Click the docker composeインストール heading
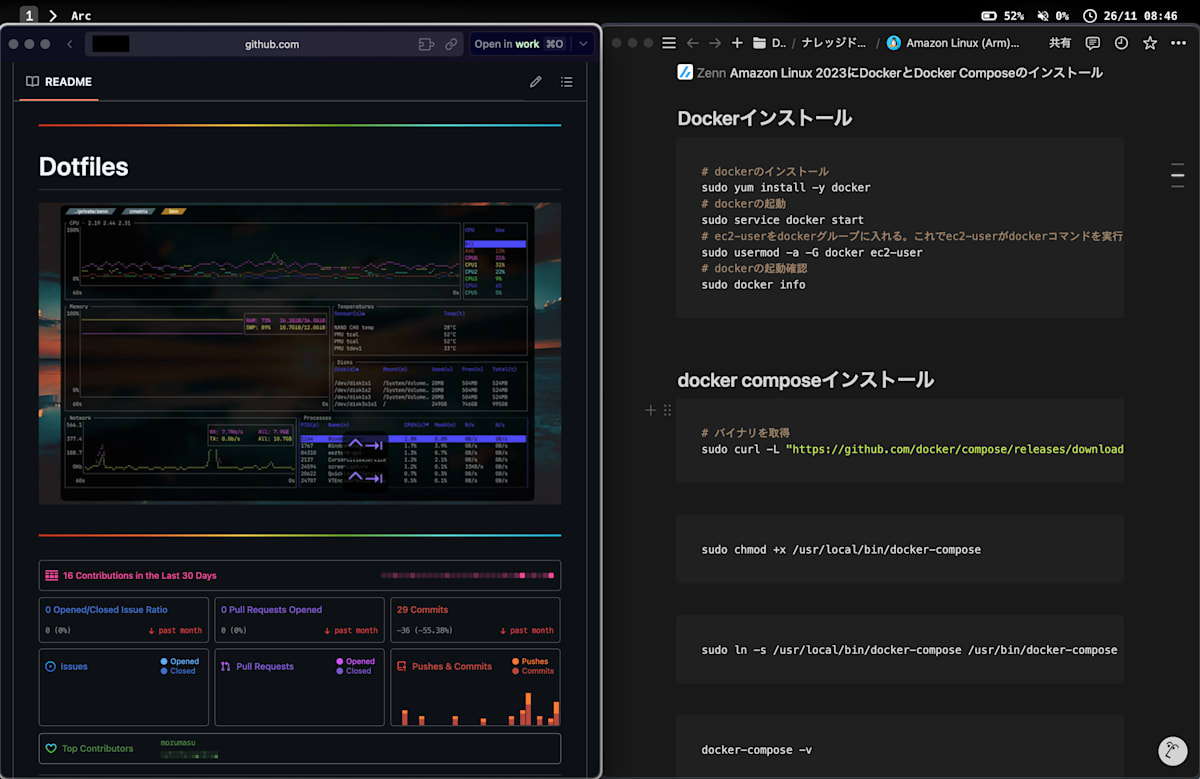The width and height of the screenshot is (1200, 779). coord(806,380)
